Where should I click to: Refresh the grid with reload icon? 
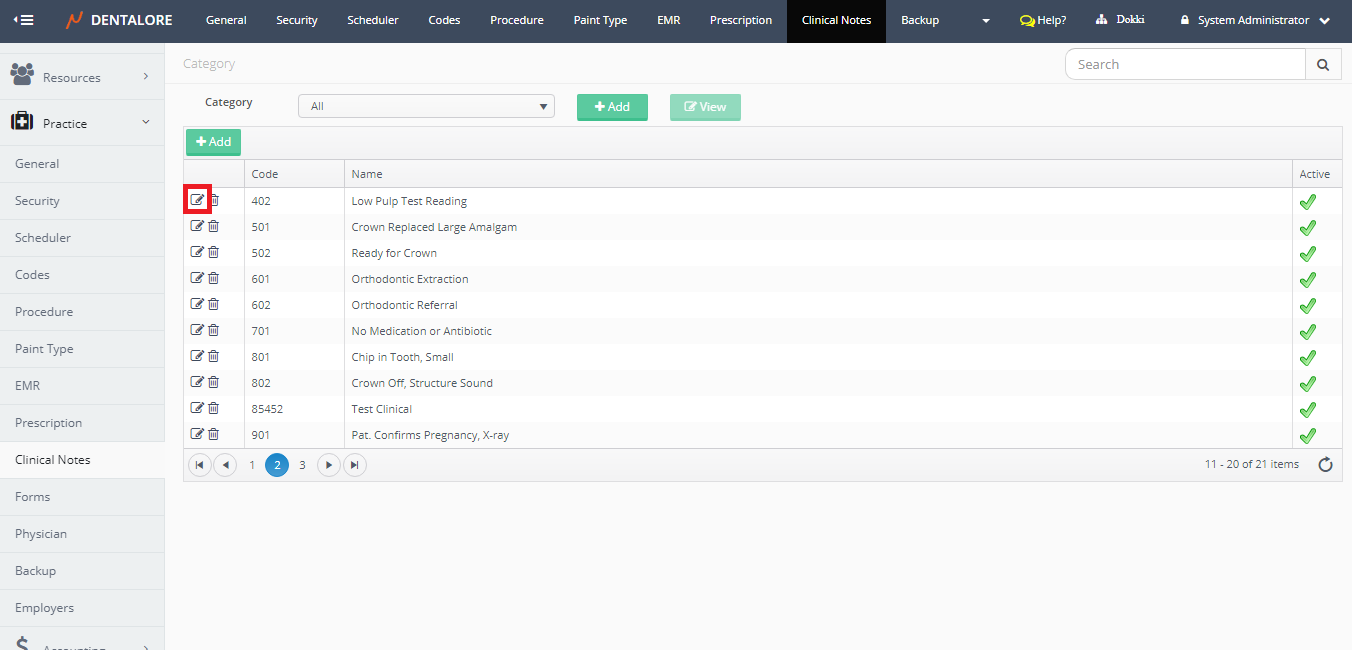[1325, 464]
